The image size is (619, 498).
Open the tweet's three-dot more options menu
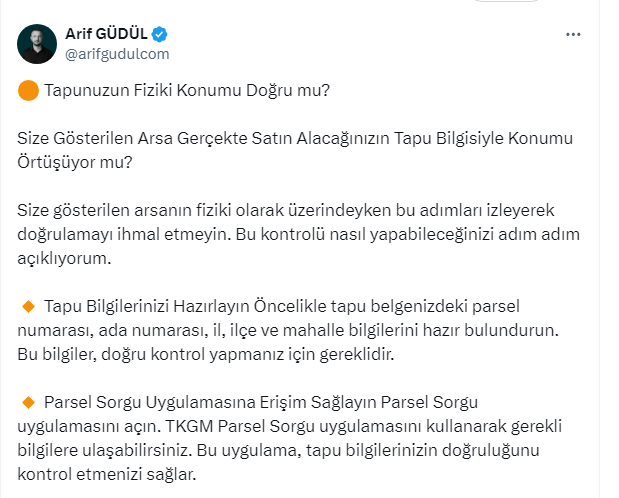pos(573,34)
